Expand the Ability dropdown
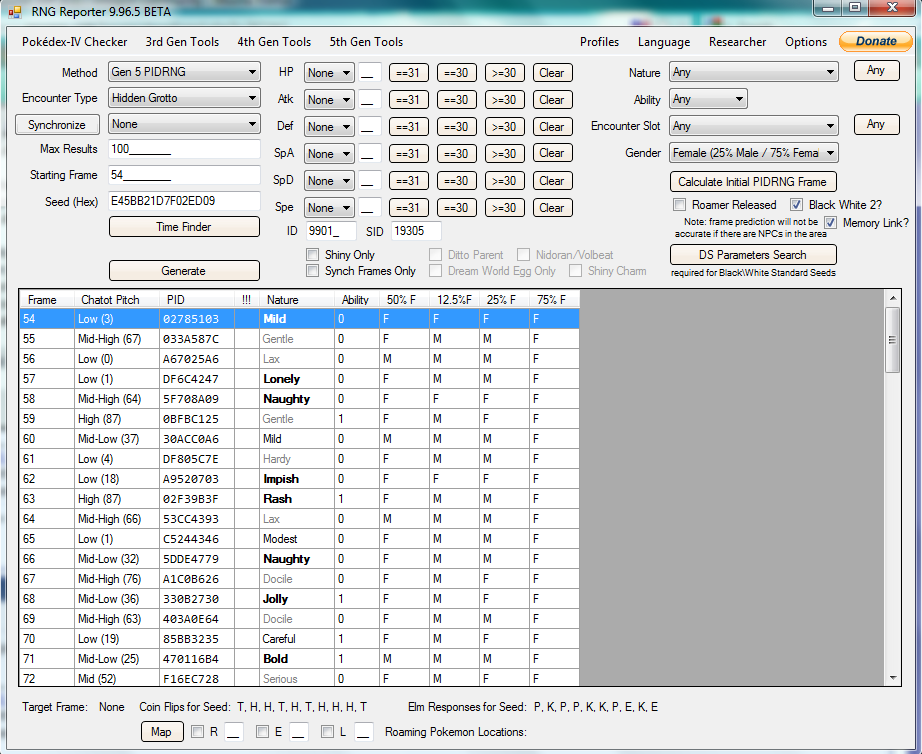 pos(709,99)
